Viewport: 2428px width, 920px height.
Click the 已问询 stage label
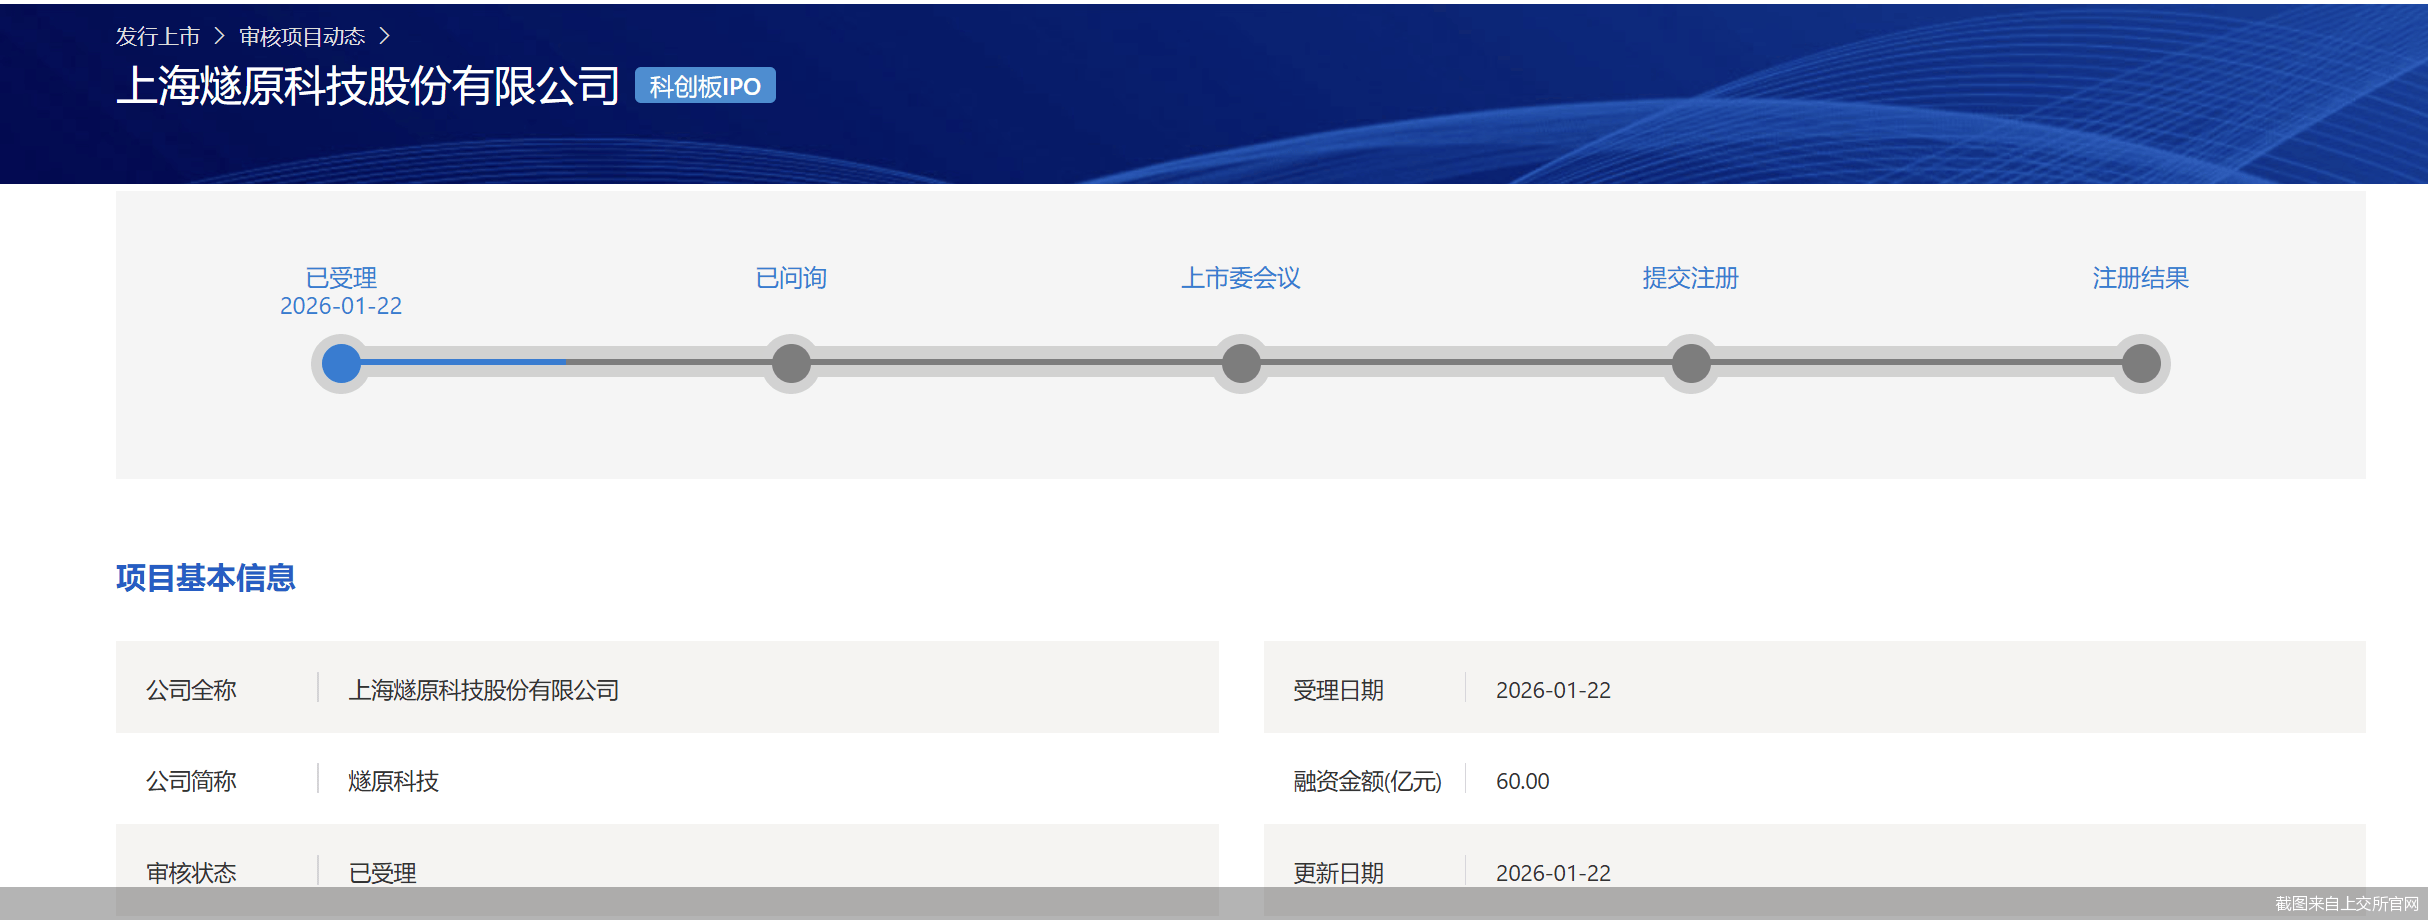[791, 278]
